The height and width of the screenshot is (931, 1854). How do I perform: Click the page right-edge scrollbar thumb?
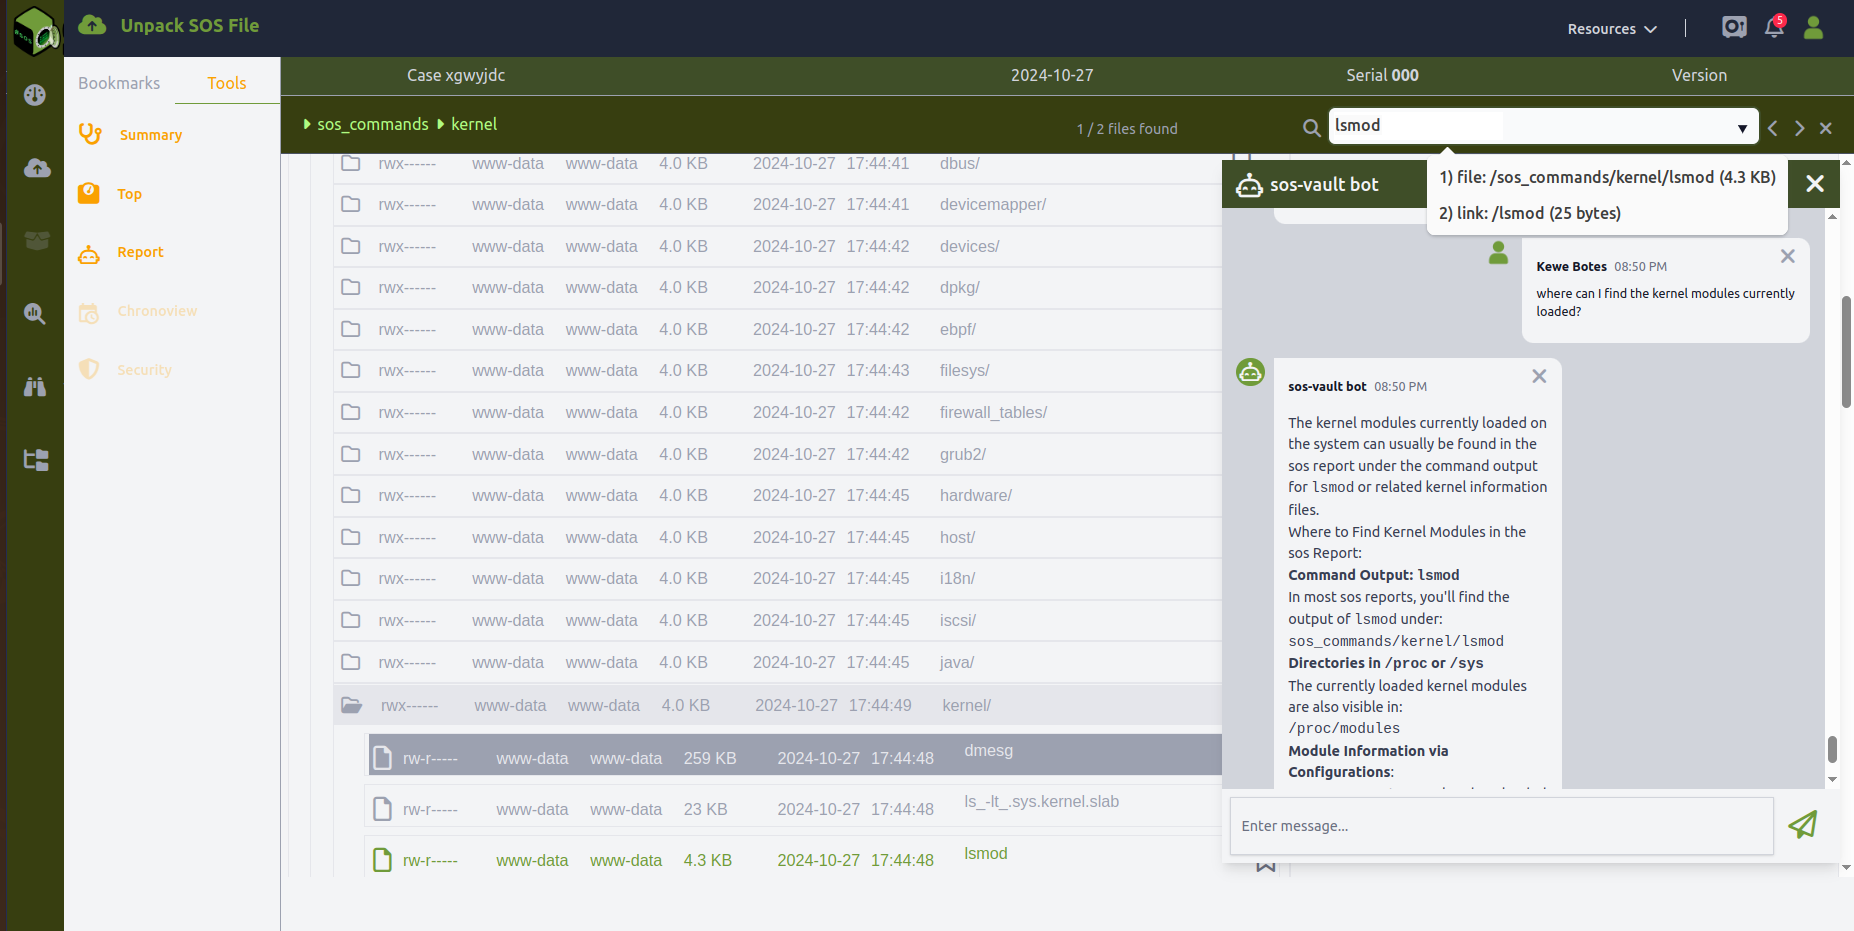[1846, 352]
